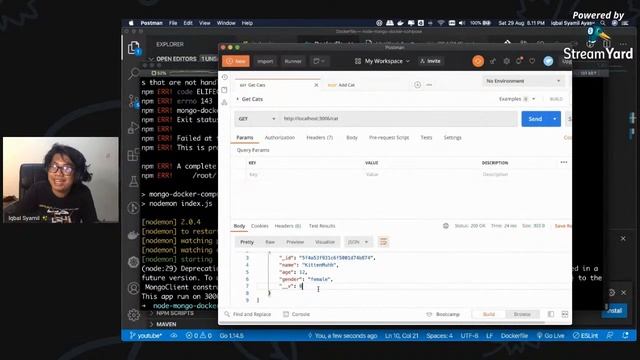Select the Tests tab

pyautogui.click(x=426, y=138)
